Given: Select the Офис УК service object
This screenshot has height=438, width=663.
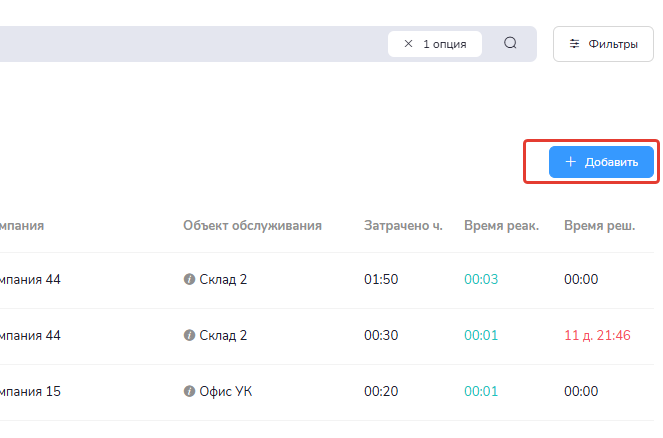Looking at the screenshot, I should coord(226,392).
